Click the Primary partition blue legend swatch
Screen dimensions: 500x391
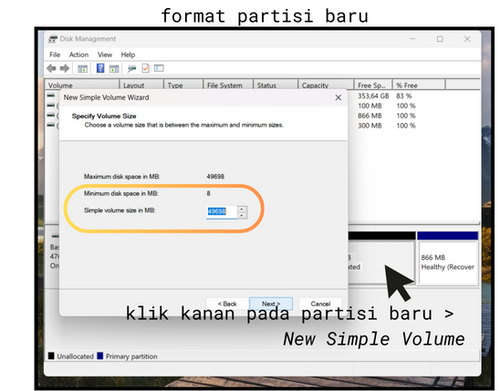click(x=100, y=356)
